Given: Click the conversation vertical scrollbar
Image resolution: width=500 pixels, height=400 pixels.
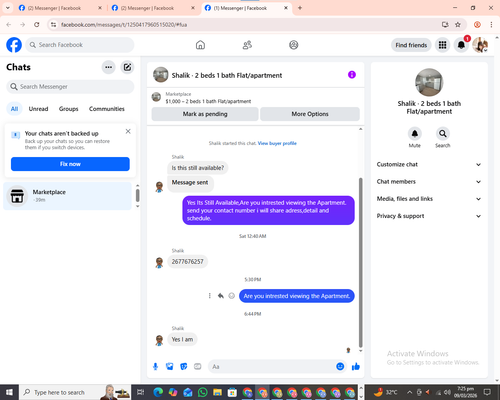Looking at the screenshot, I should pyautogui.click(x=360, y=263).
